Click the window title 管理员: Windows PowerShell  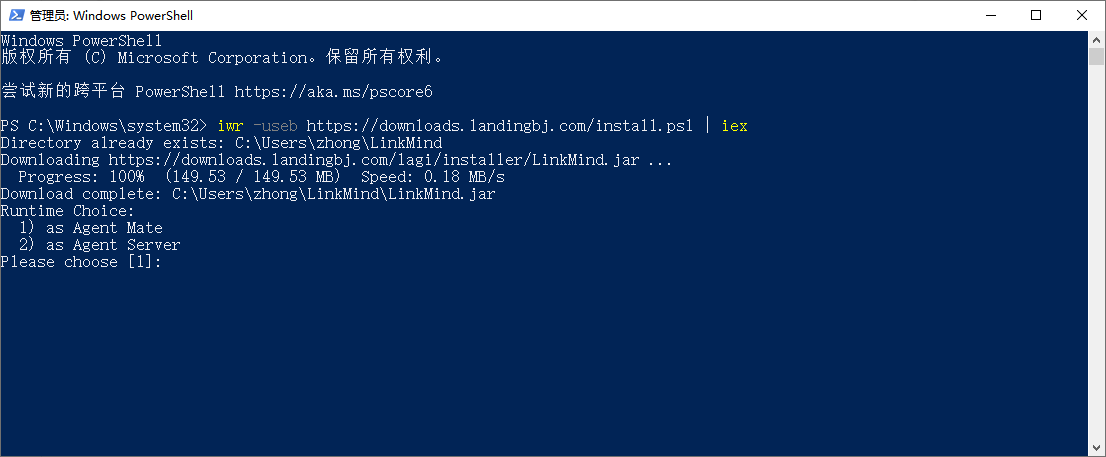tap(111, 15)
